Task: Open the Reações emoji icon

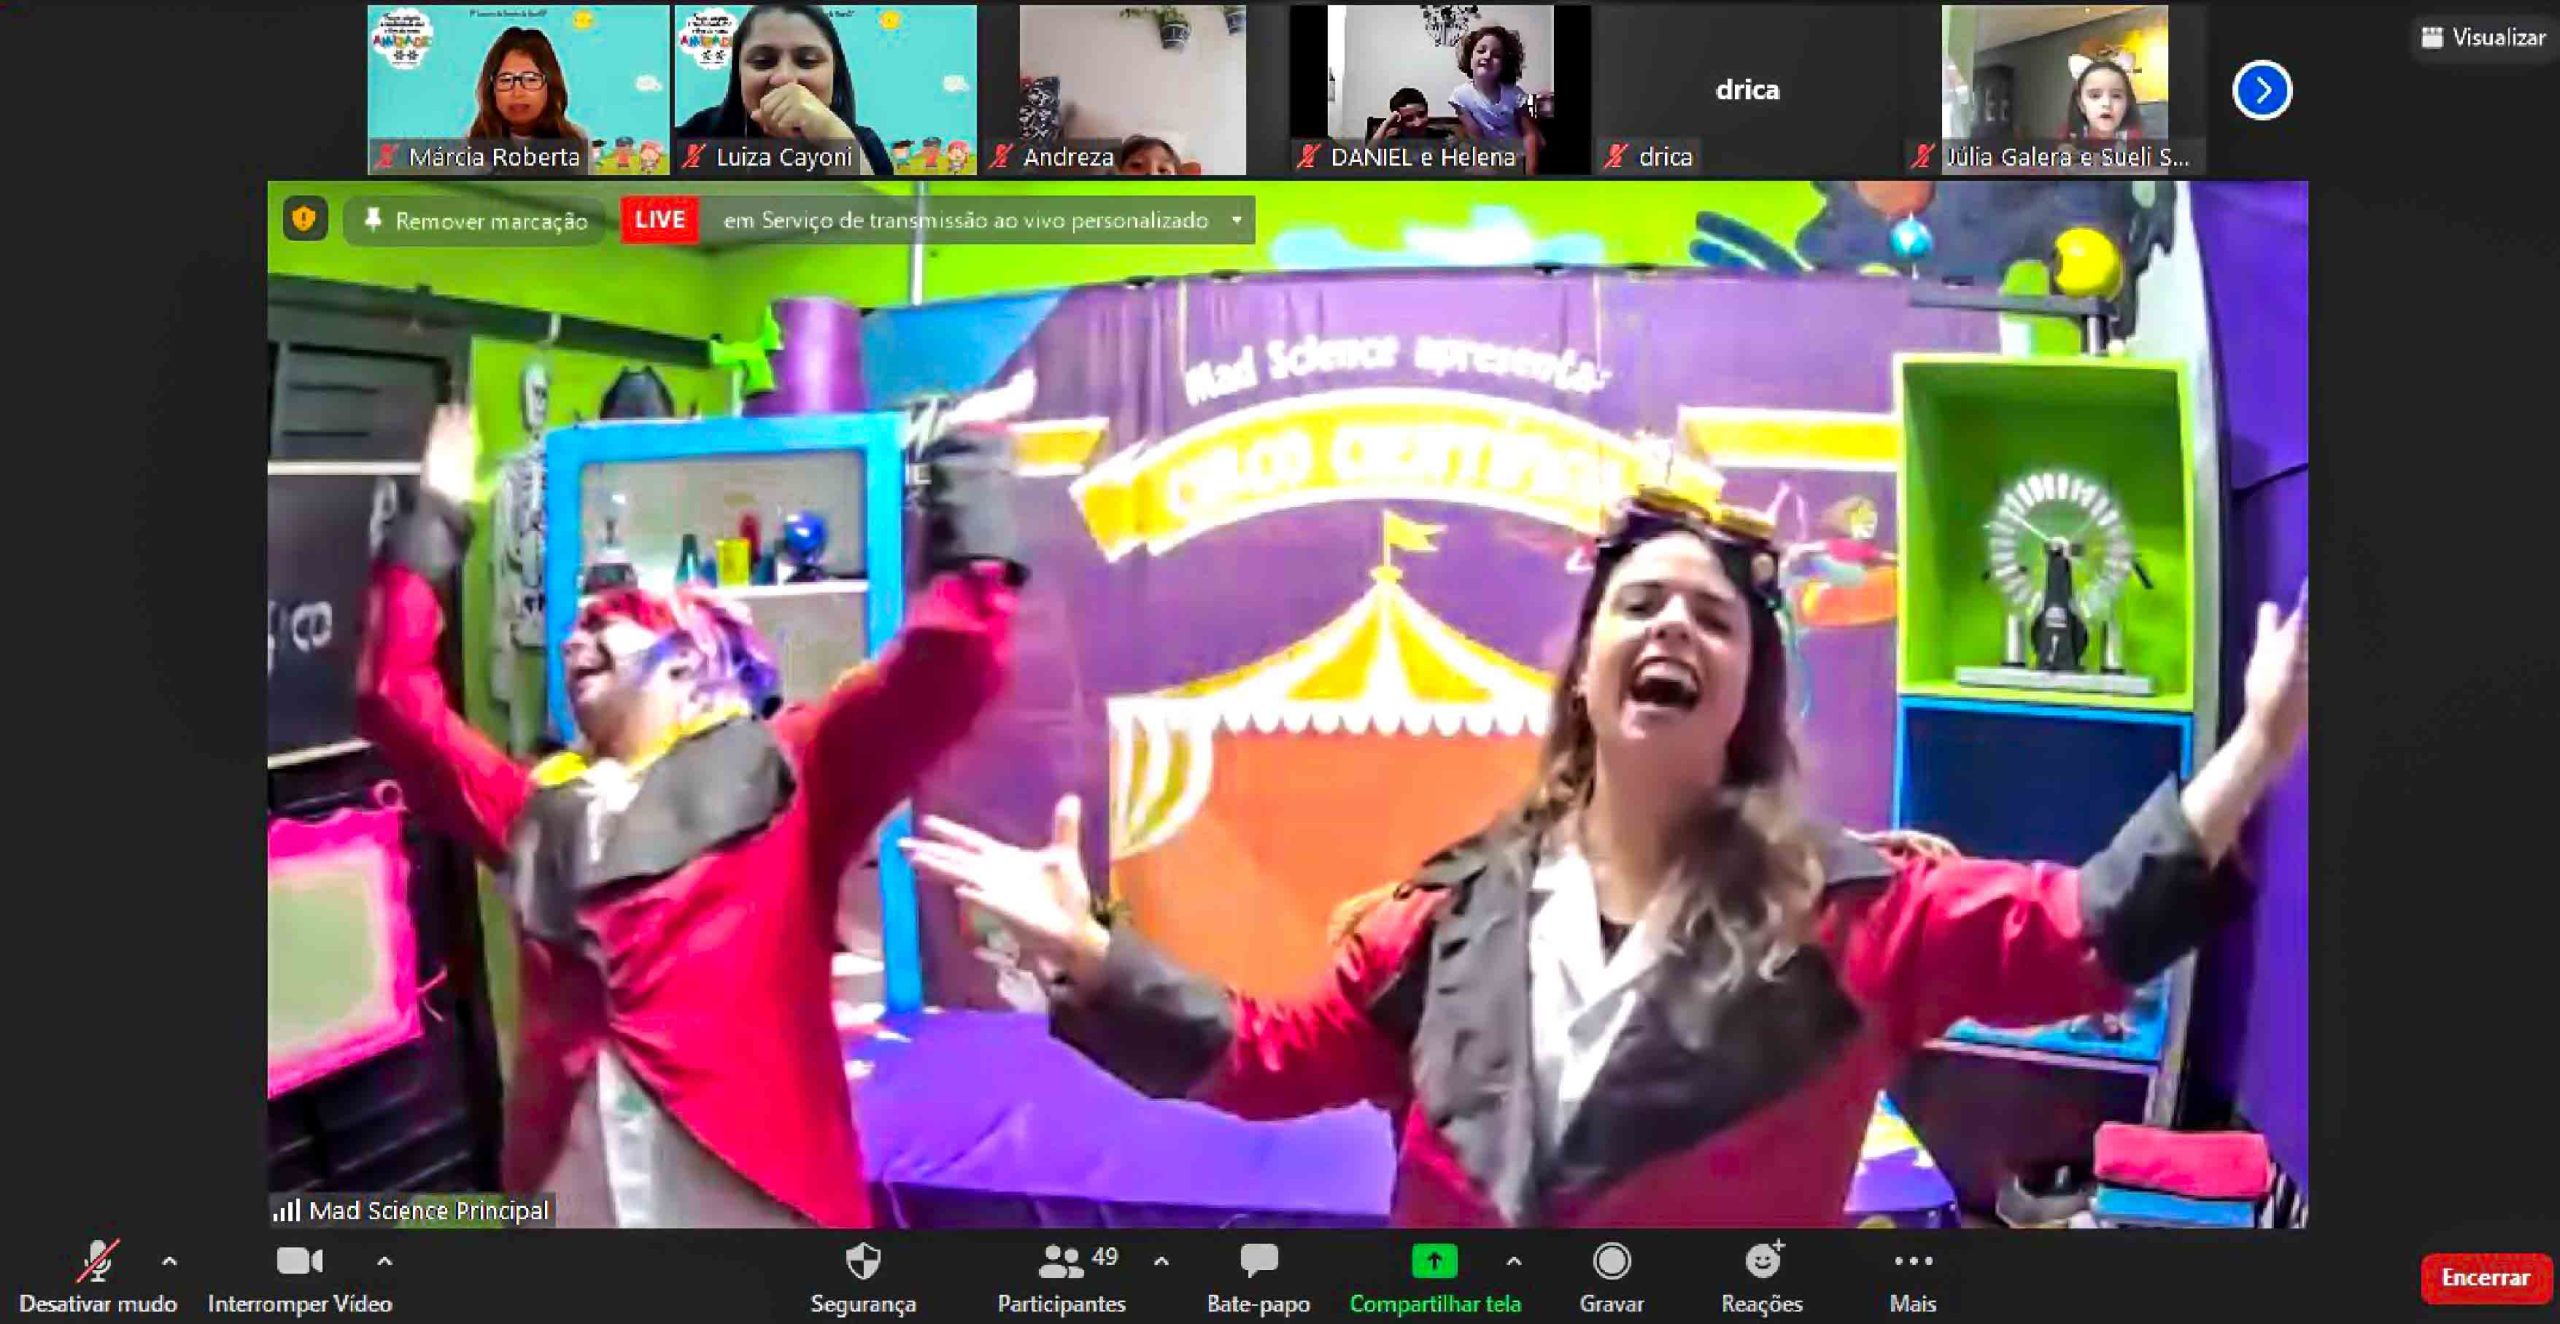Action: (1762, 1262)
